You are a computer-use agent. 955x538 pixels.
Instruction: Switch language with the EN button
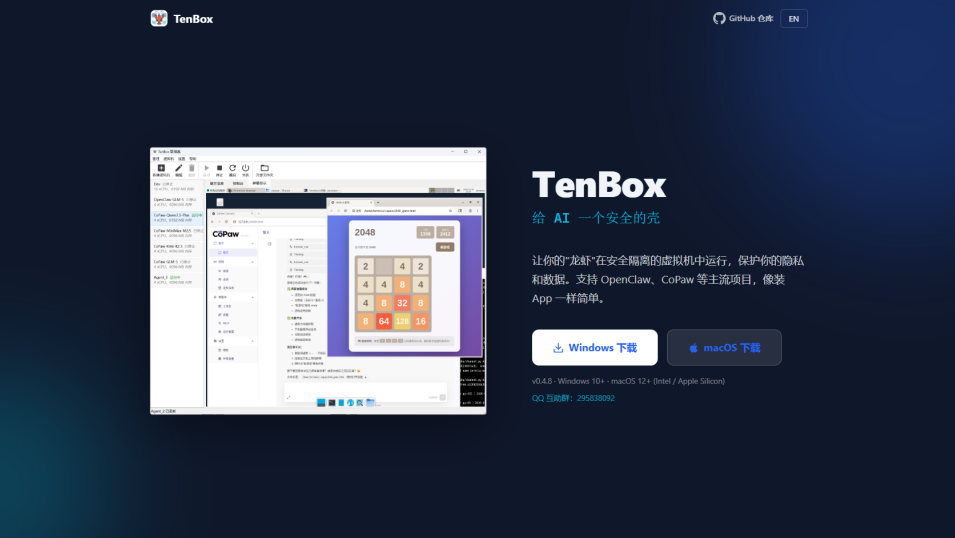(x=793, y=18)
